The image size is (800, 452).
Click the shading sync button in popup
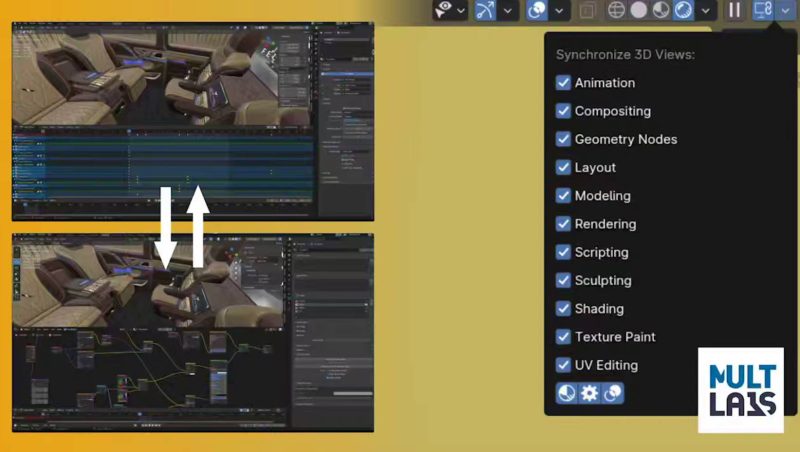567,393
